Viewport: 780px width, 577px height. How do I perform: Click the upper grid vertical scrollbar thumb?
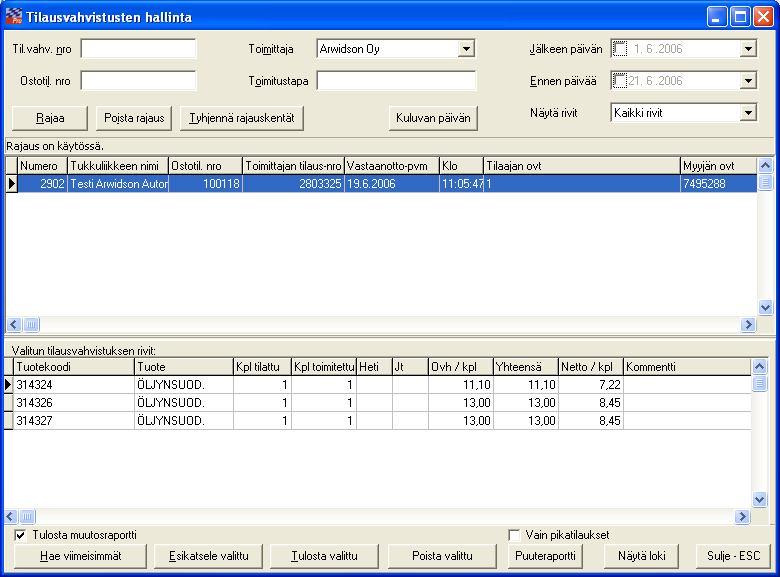pyautogui.click(x=765, y=182)
